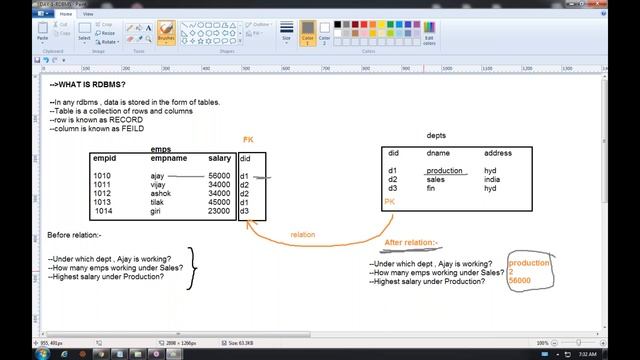Pick the orange color swatch
640x360 pixels.
[x=373, y=24]
